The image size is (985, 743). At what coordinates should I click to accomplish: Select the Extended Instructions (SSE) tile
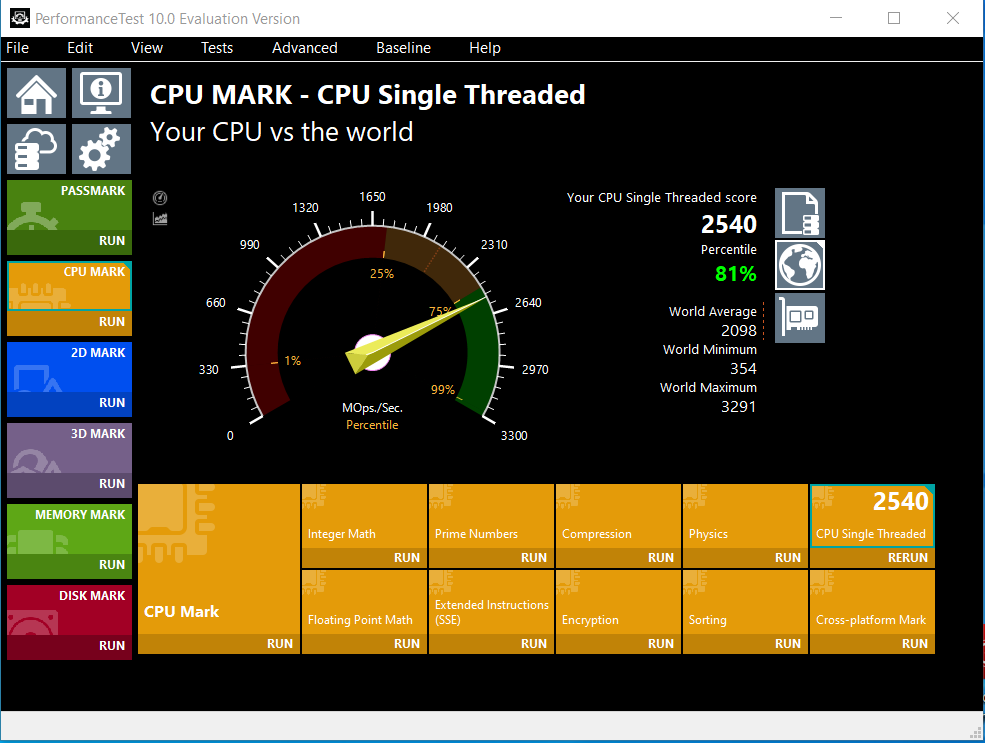[491, 602]
